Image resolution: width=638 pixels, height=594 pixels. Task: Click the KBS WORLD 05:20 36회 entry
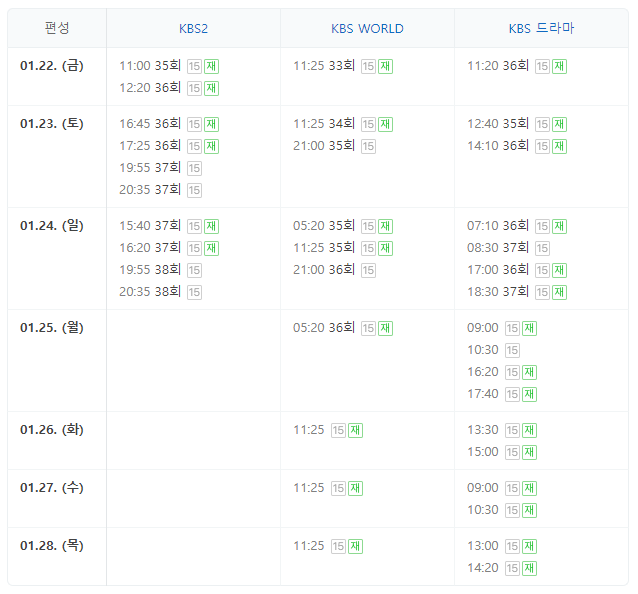324,328
